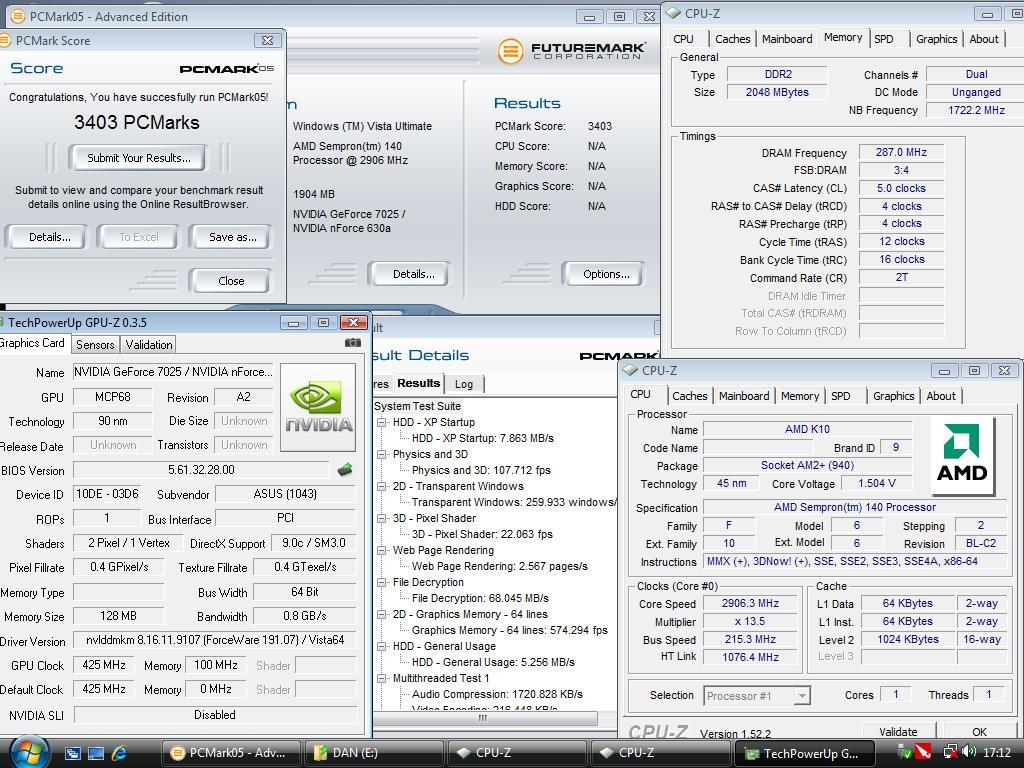Screen dimensions: 1024x768
Task: Take a GPU-Z screenshot with the camera icon
Action: coord(353,342)
